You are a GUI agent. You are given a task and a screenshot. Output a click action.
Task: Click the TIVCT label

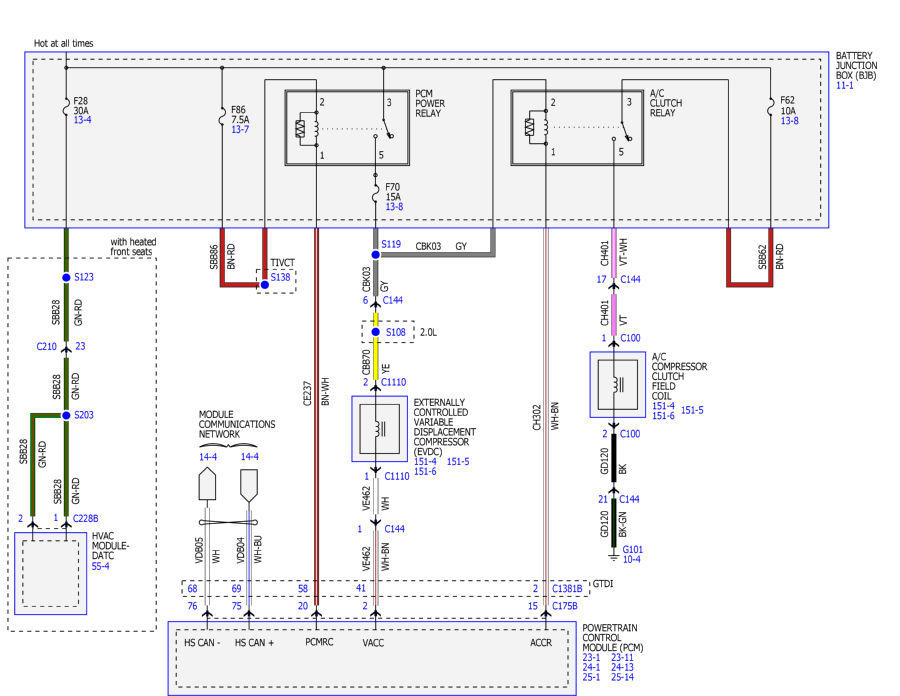tap(282, 263)
